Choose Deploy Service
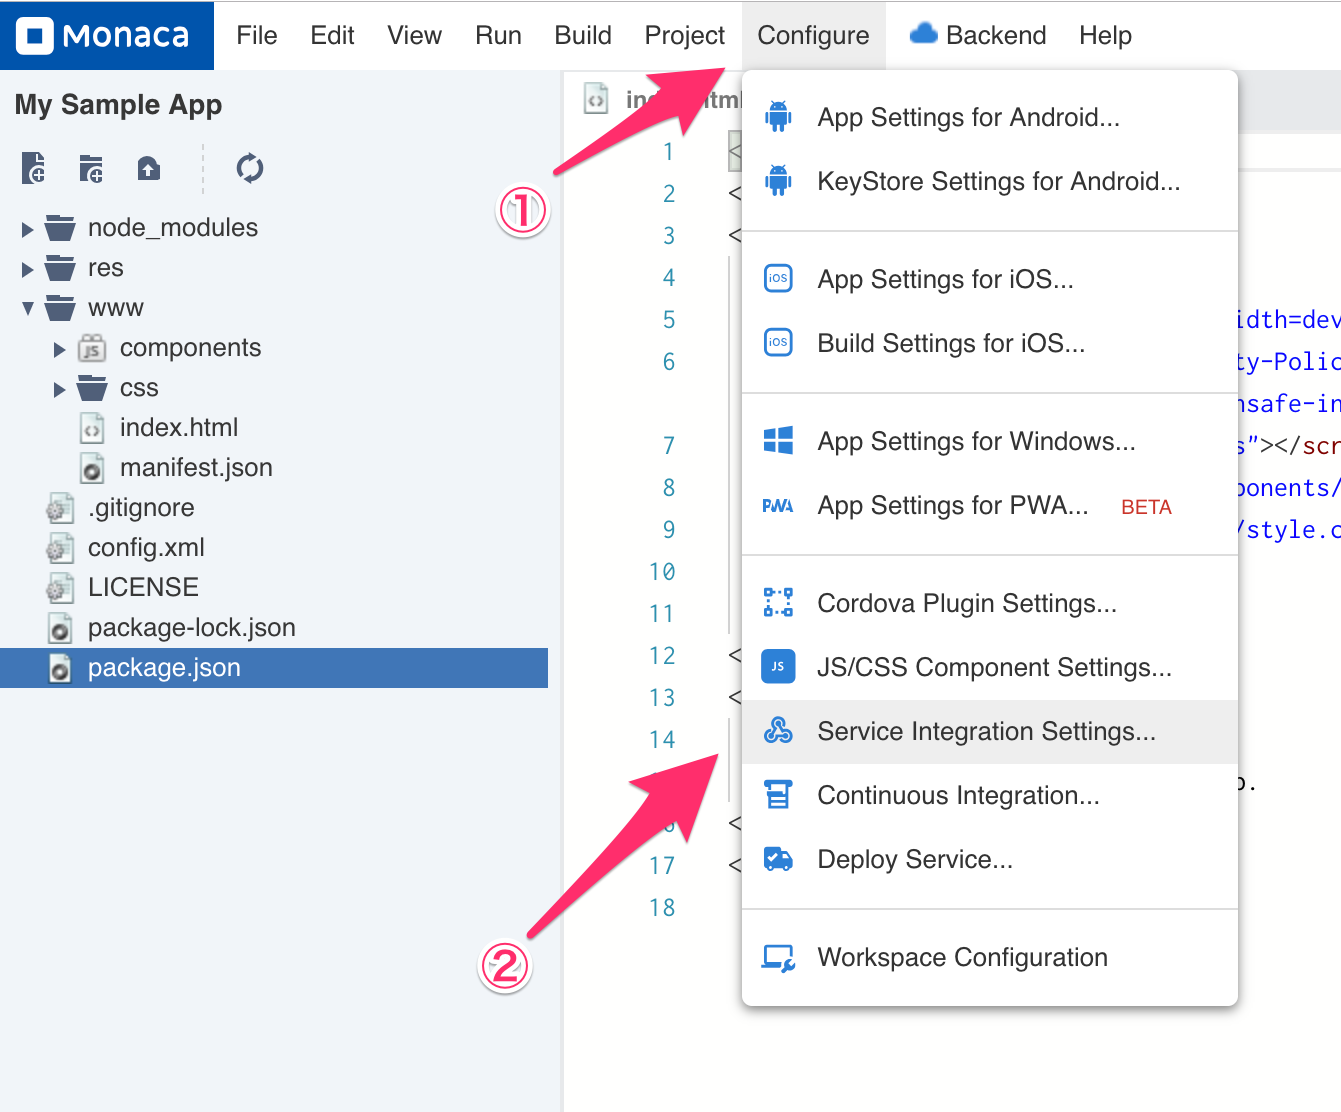1341x1112 pixels. [x=990, y=859]
